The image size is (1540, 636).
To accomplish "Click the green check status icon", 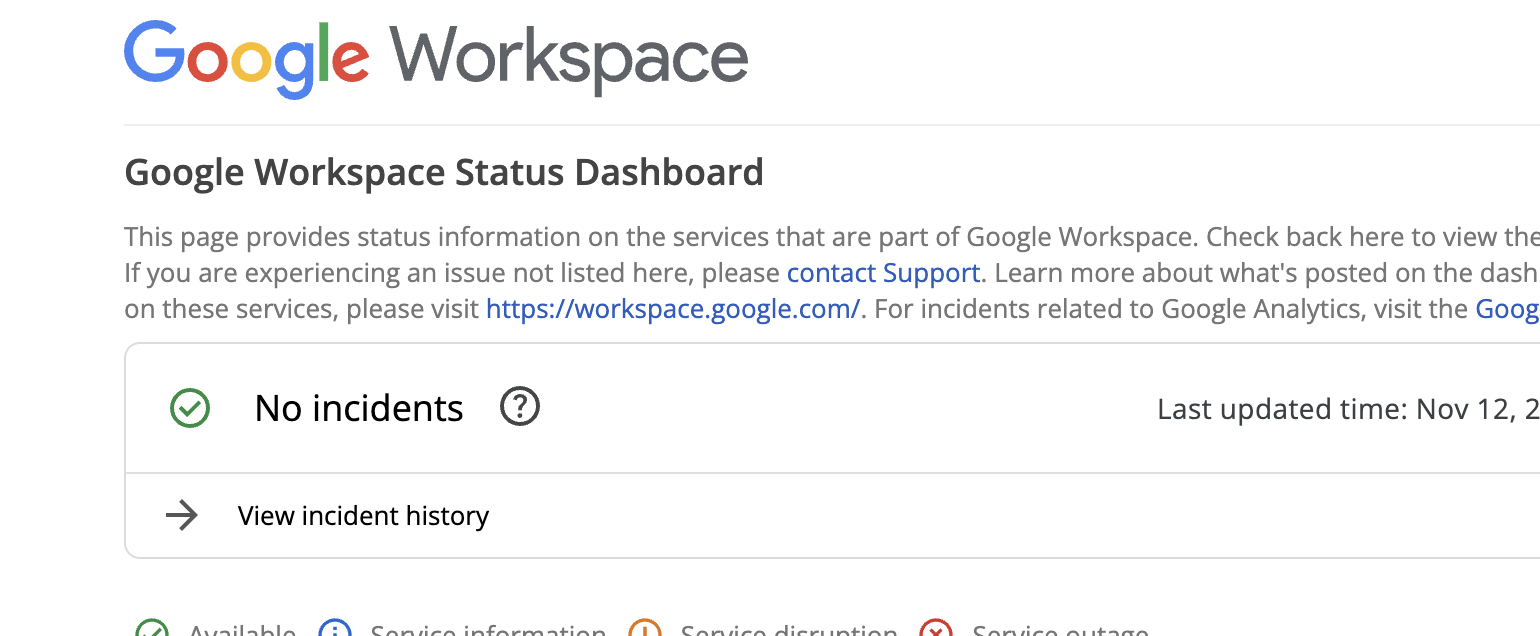I will tap(189, 408).
